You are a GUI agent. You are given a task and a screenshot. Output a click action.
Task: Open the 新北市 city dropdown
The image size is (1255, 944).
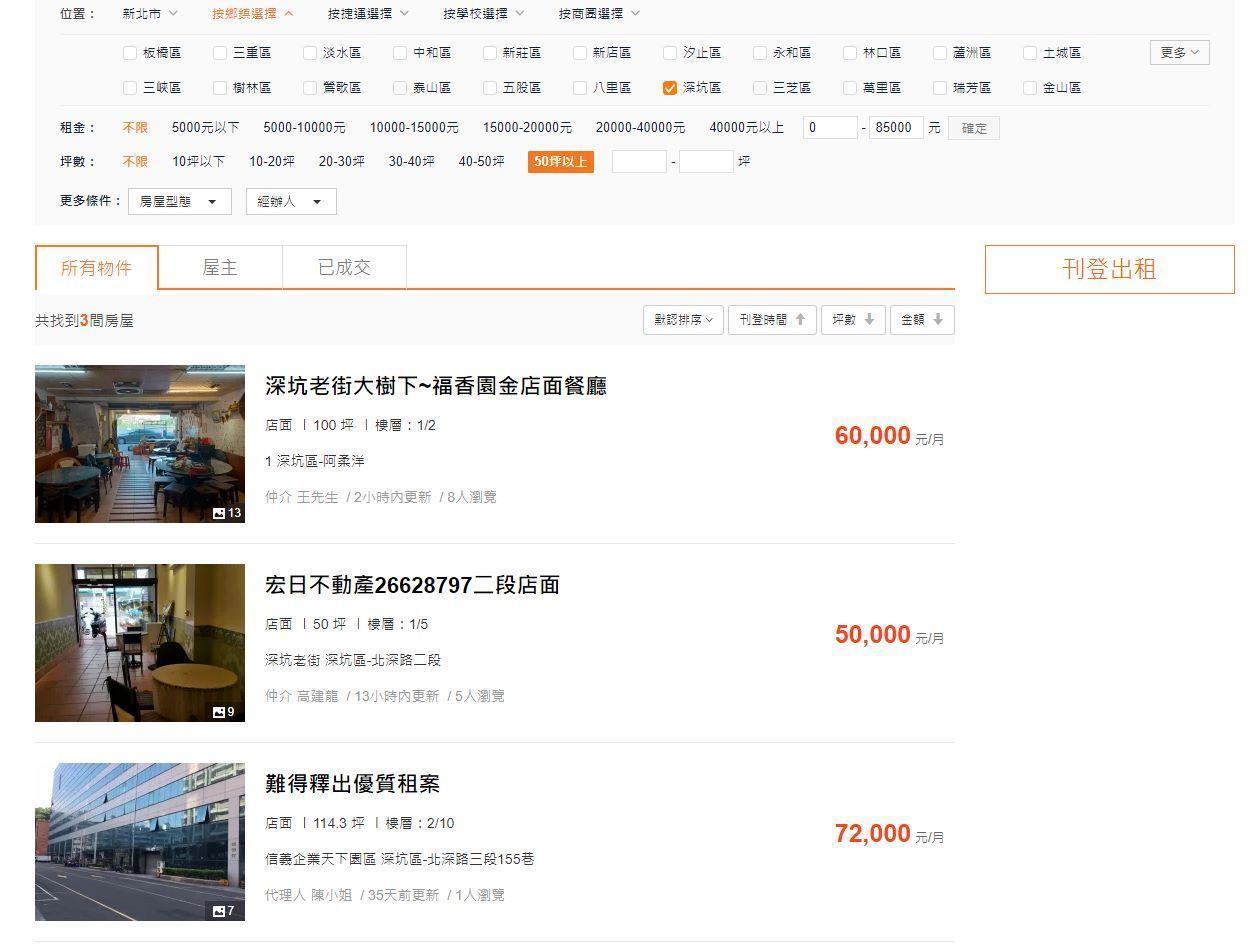(150, 14)
